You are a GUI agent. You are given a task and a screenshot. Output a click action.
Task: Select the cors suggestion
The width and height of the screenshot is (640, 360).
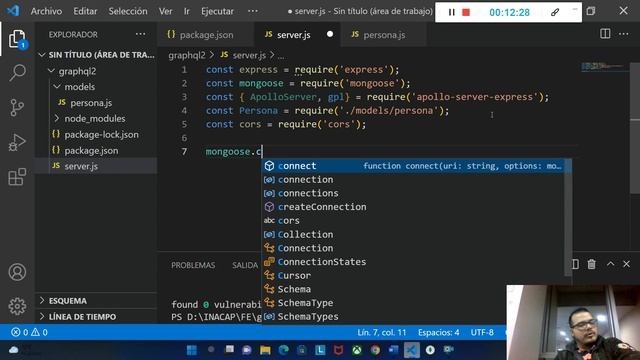413,220
